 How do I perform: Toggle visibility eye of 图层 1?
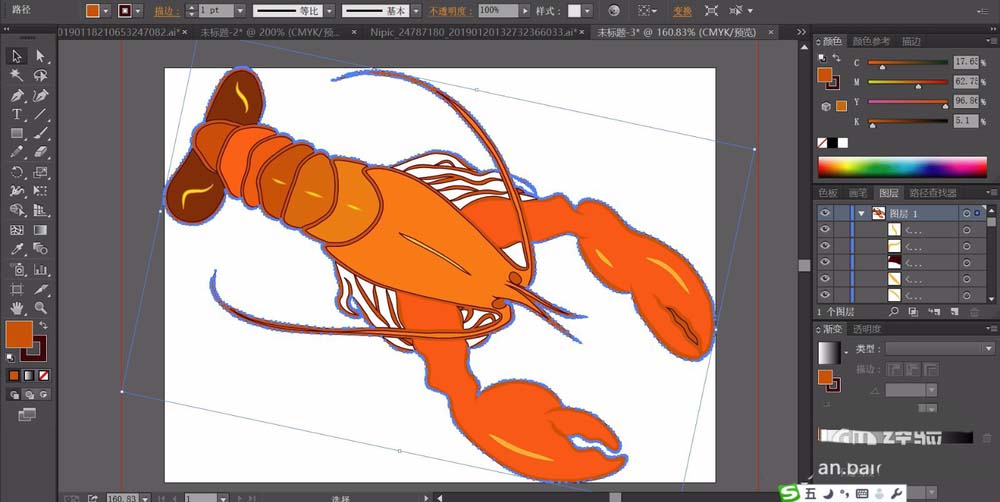pyautogui.click(x=825, y=213)
